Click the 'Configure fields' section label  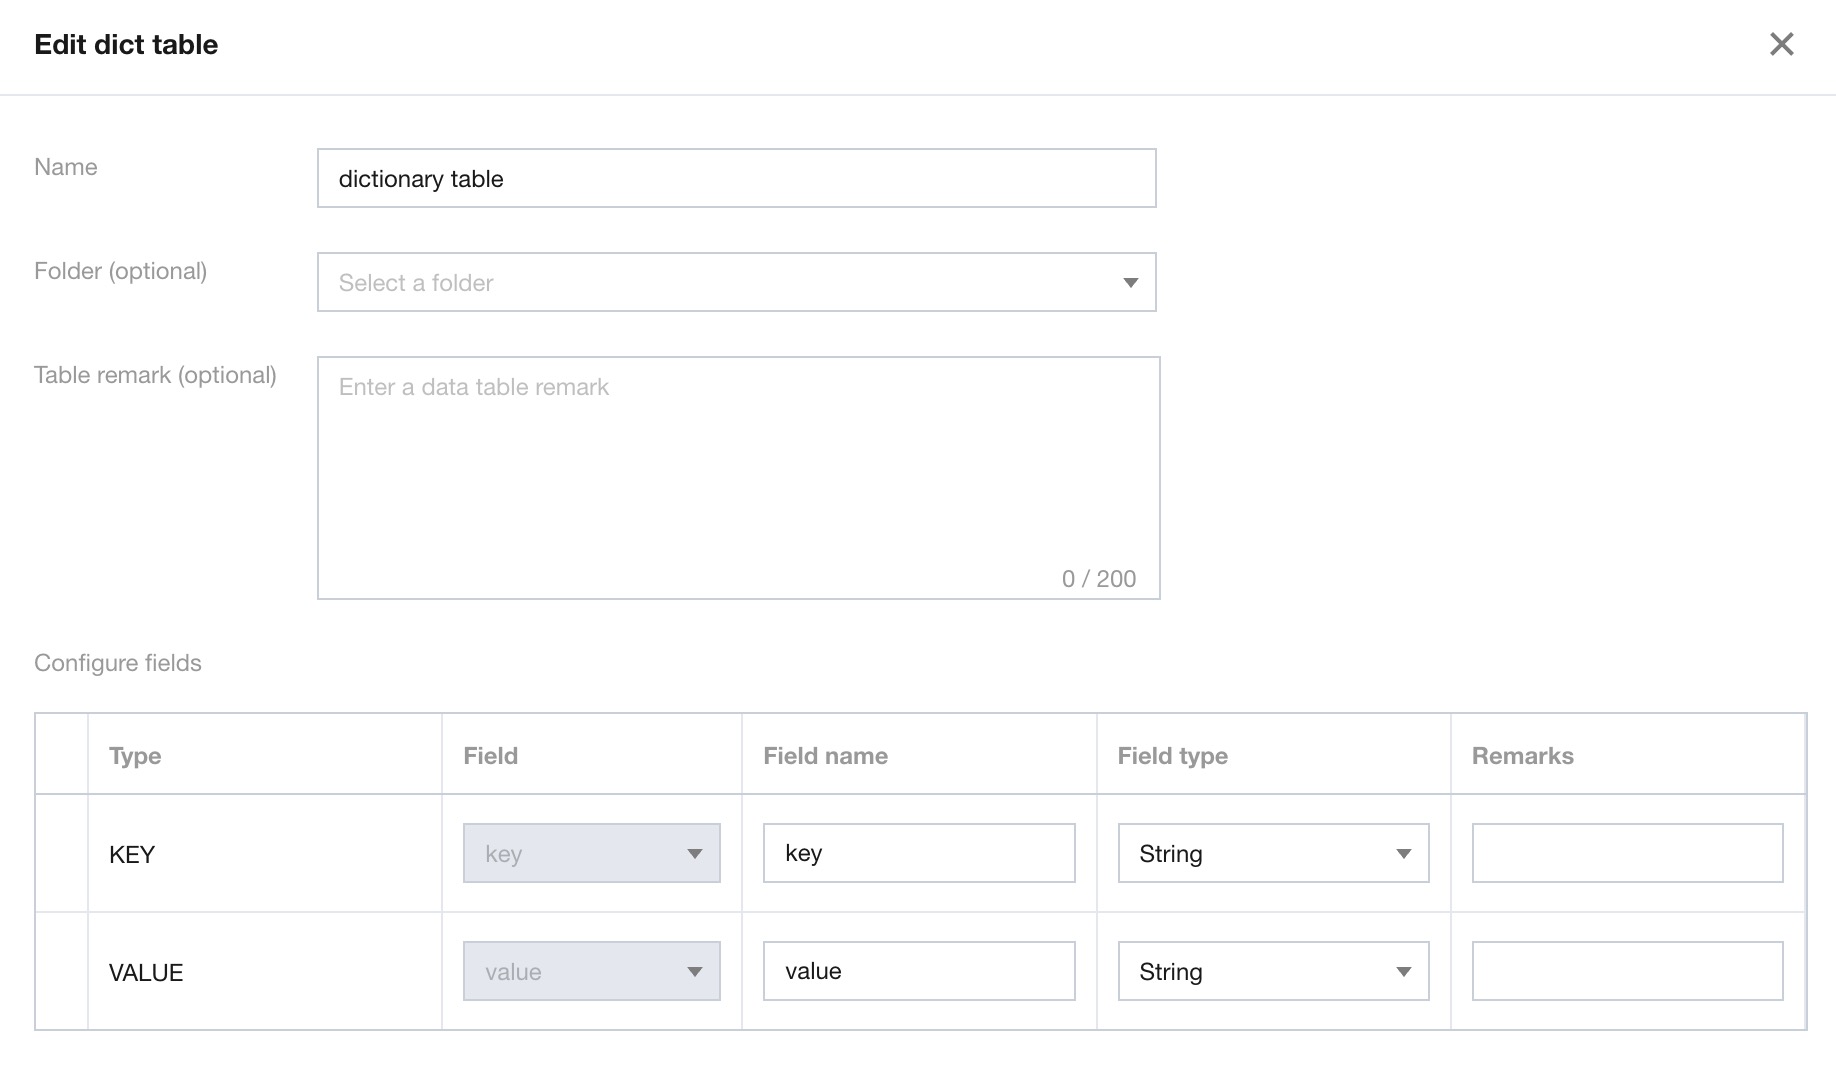(x=118, y=663)
